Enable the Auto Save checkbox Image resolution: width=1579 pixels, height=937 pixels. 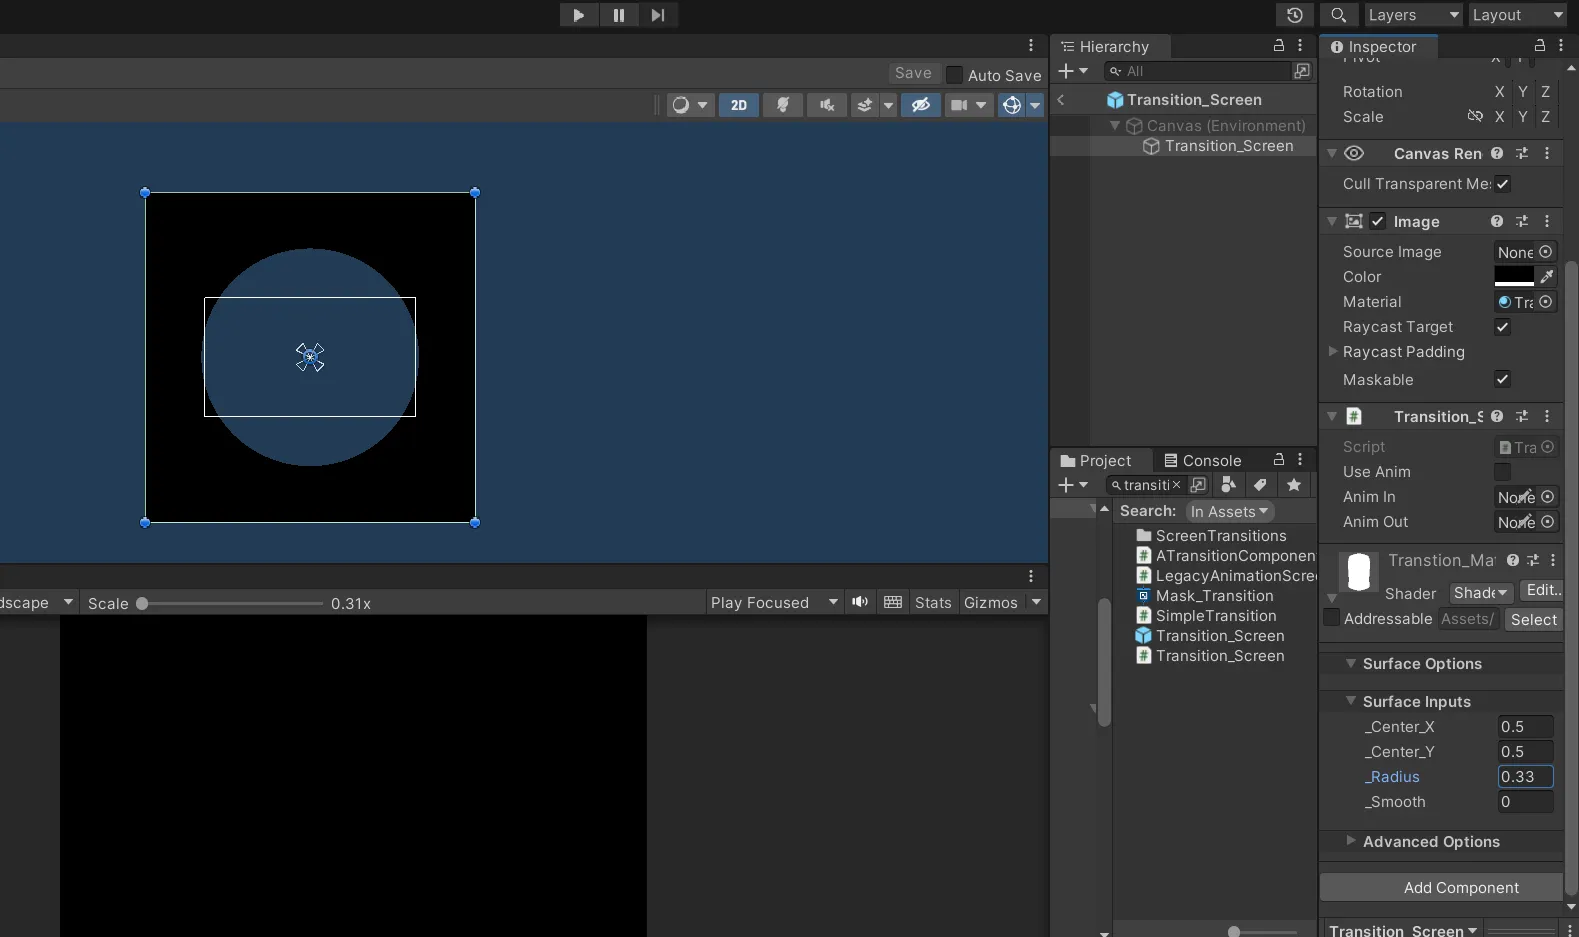[954, 75]
